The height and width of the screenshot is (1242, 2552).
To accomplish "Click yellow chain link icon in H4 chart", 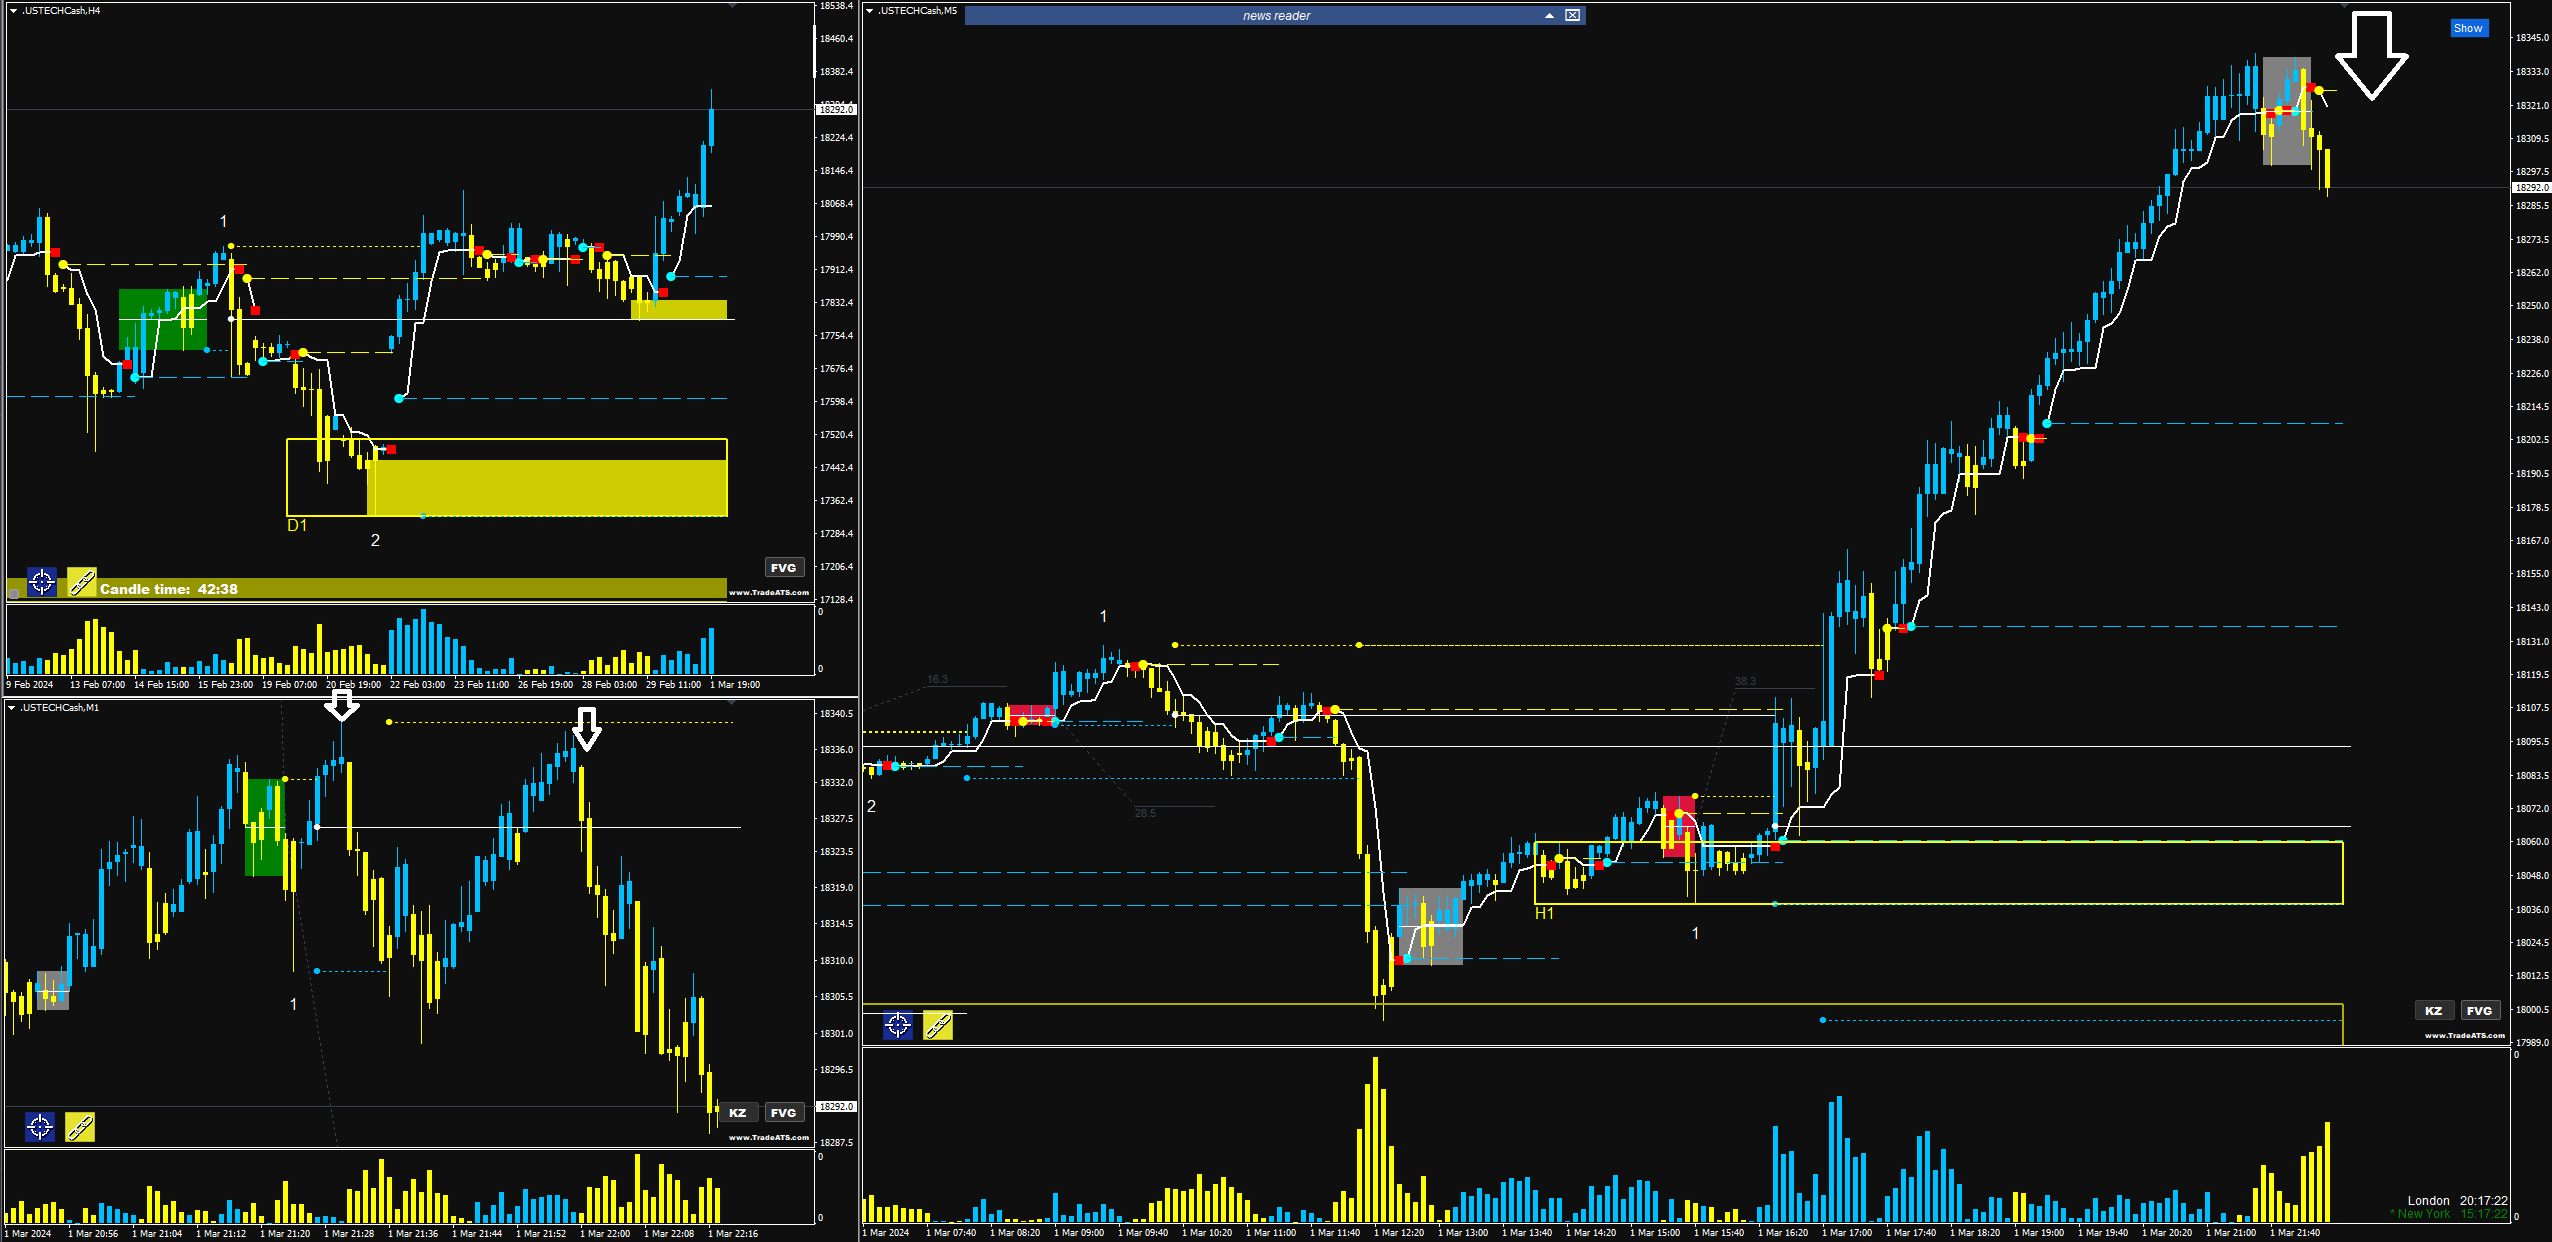I will click(x=82, y=581).
